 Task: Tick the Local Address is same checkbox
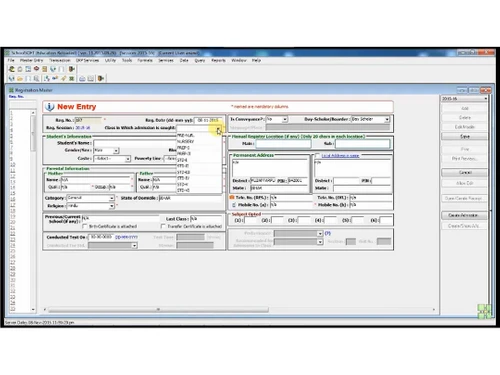[x=317, y=155]
